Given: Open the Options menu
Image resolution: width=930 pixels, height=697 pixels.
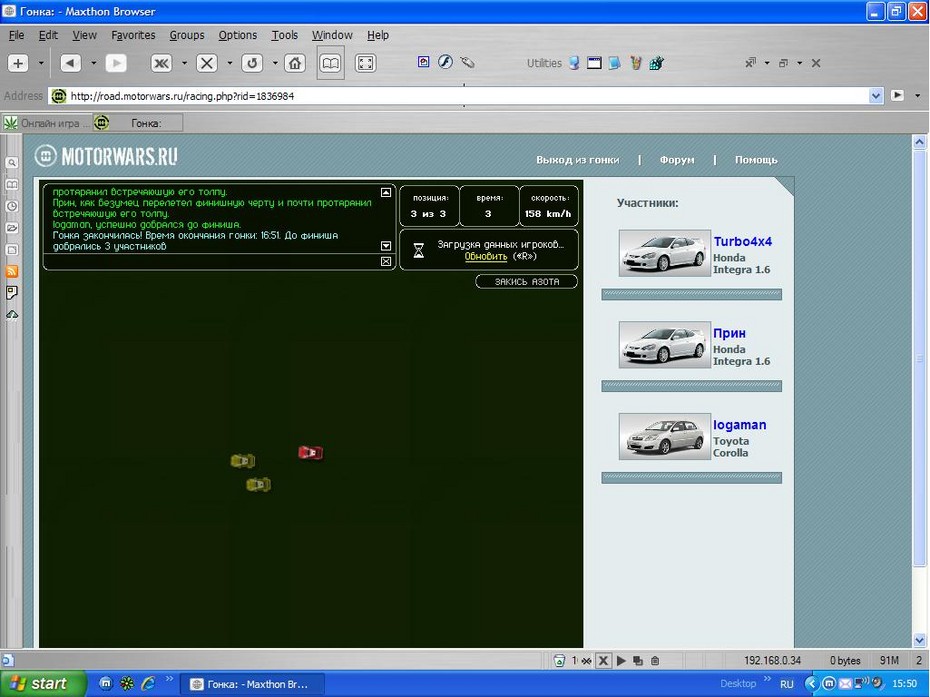Looking at the screenshot, I should 238,35.
